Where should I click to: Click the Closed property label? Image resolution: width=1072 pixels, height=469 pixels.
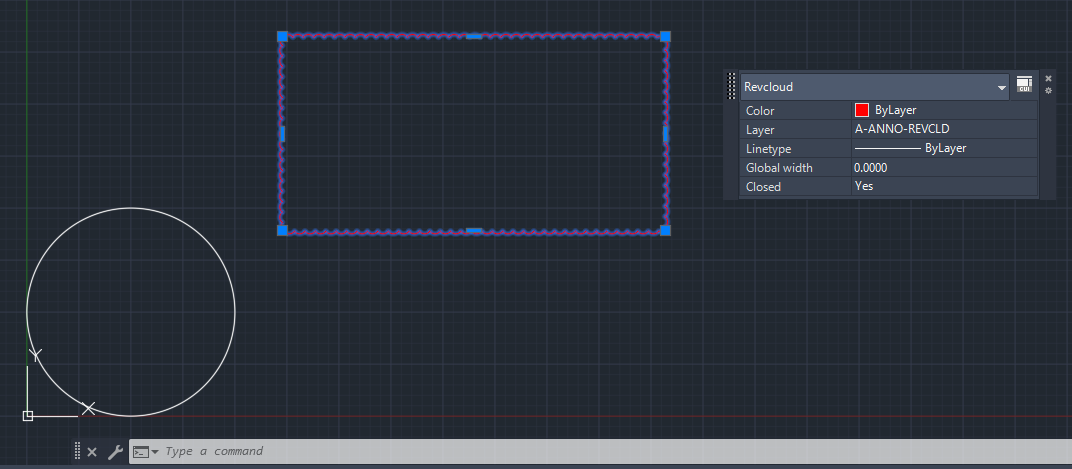pyautogui.click(x=763, y=187)
